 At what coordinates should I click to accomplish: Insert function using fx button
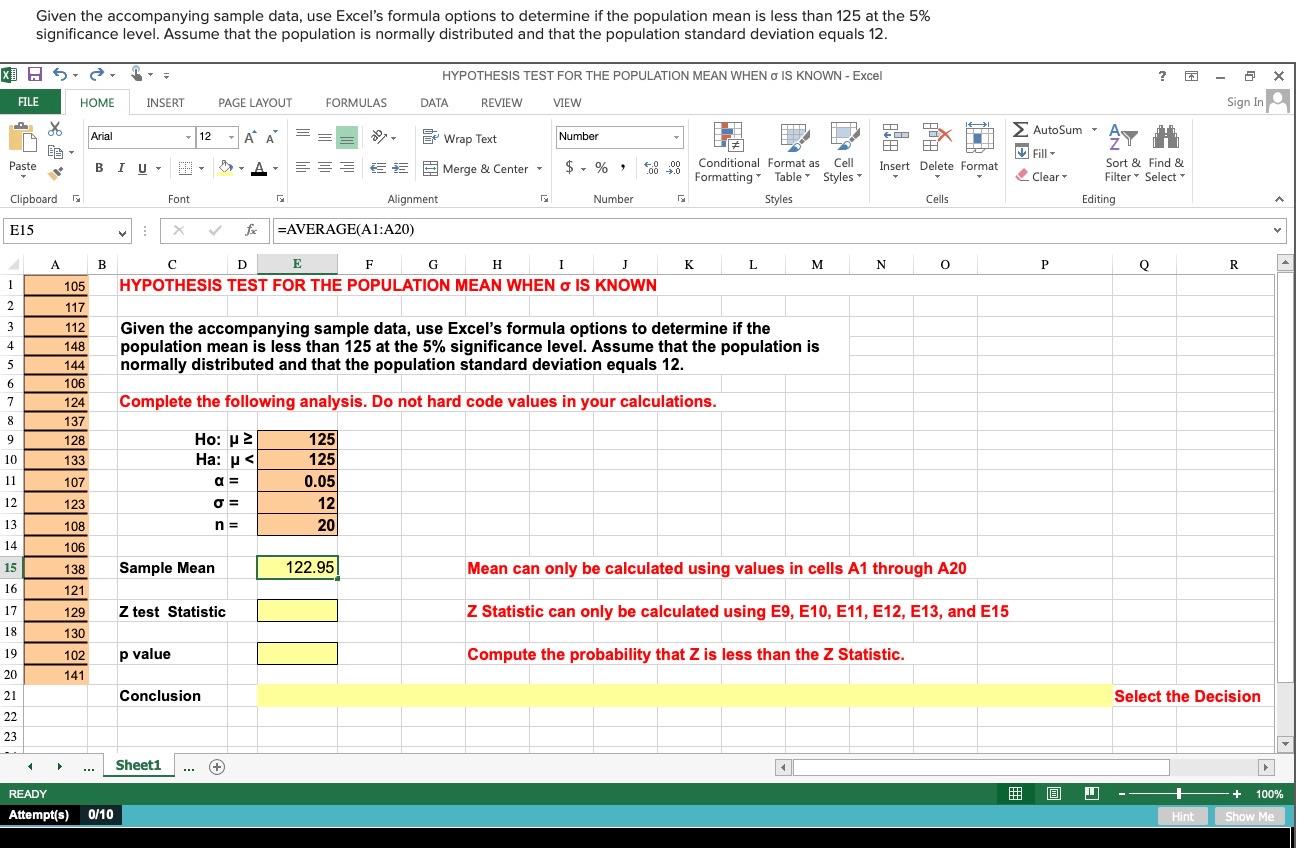pyautogui.click(x=251, y=230)
